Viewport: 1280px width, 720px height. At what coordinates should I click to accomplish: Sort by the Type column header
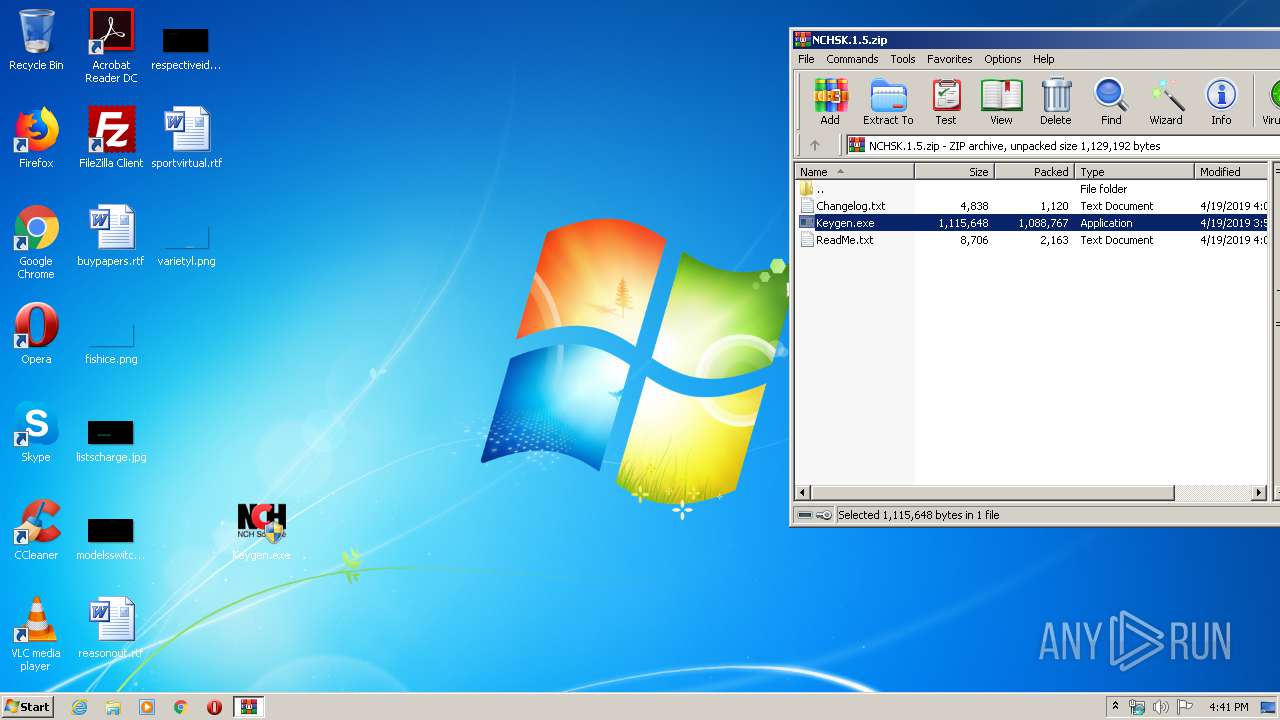click(x=1135, y=172)
